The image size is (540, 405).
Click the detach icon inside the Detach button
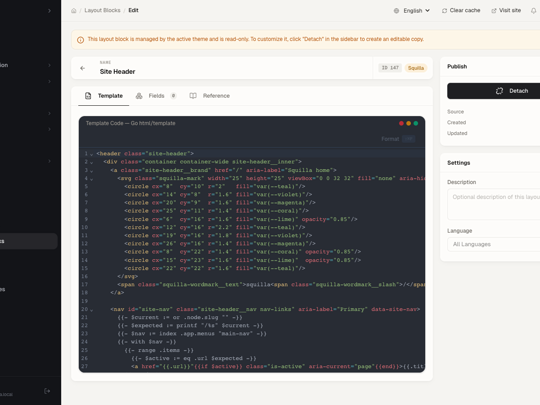pos(499,91)
